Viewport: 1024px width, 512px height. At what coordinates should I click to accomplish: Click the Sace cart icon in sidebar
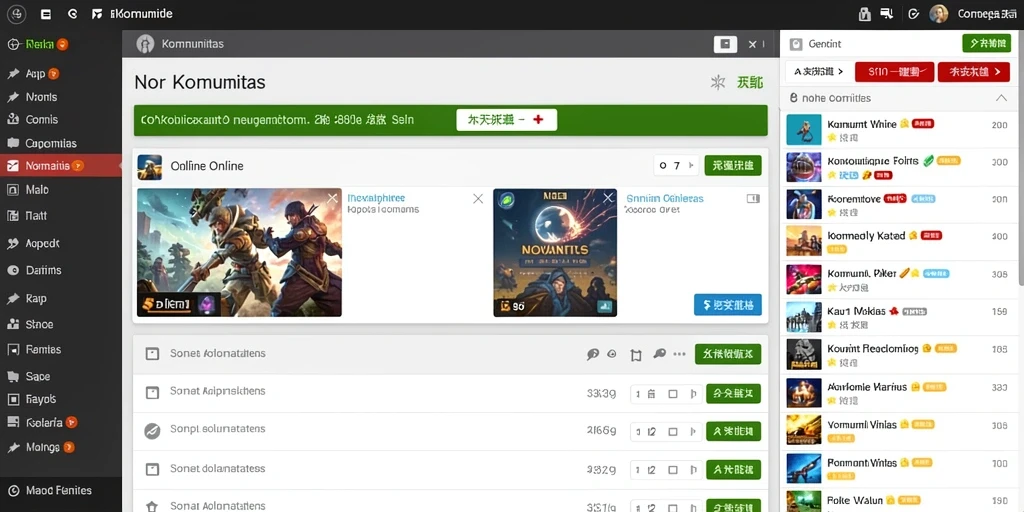click(12, 376)
